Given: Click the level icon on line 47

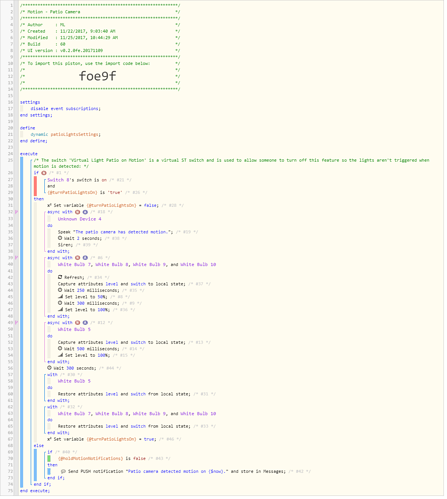Looking at the screenshot, I should coord(60,310).
